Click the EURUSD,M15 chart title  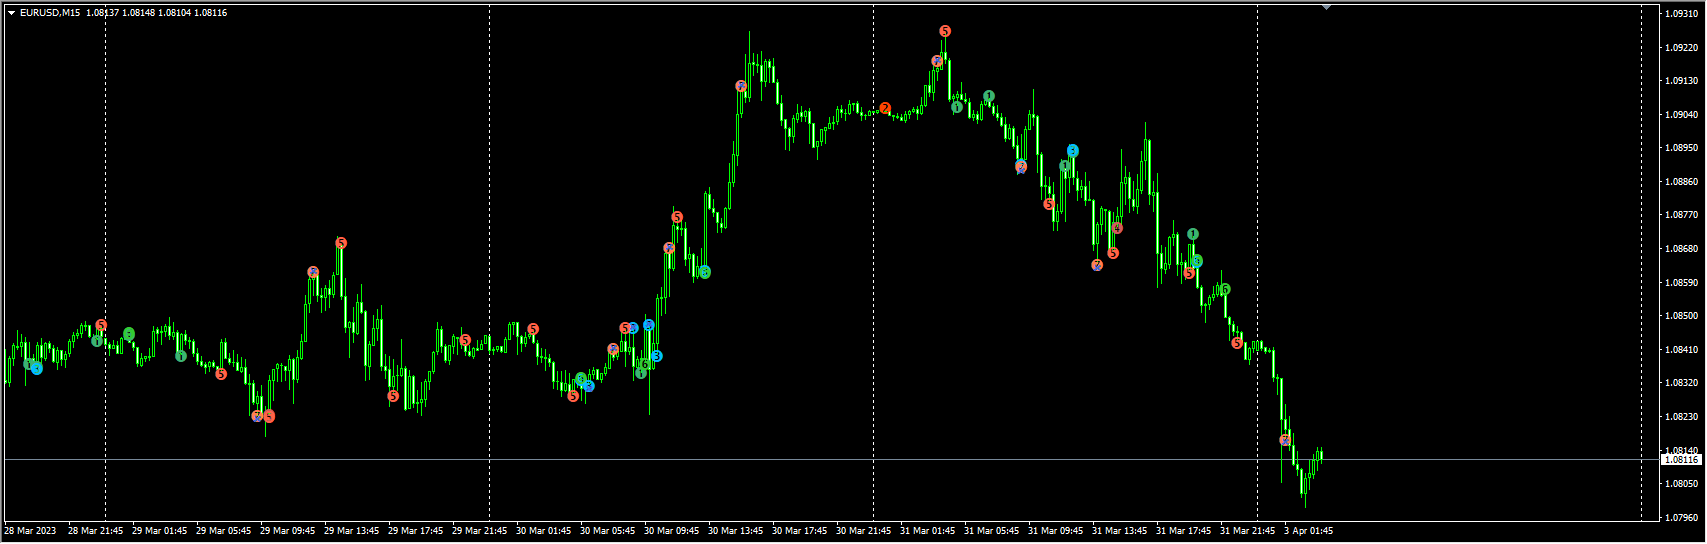tap(50, 13)
